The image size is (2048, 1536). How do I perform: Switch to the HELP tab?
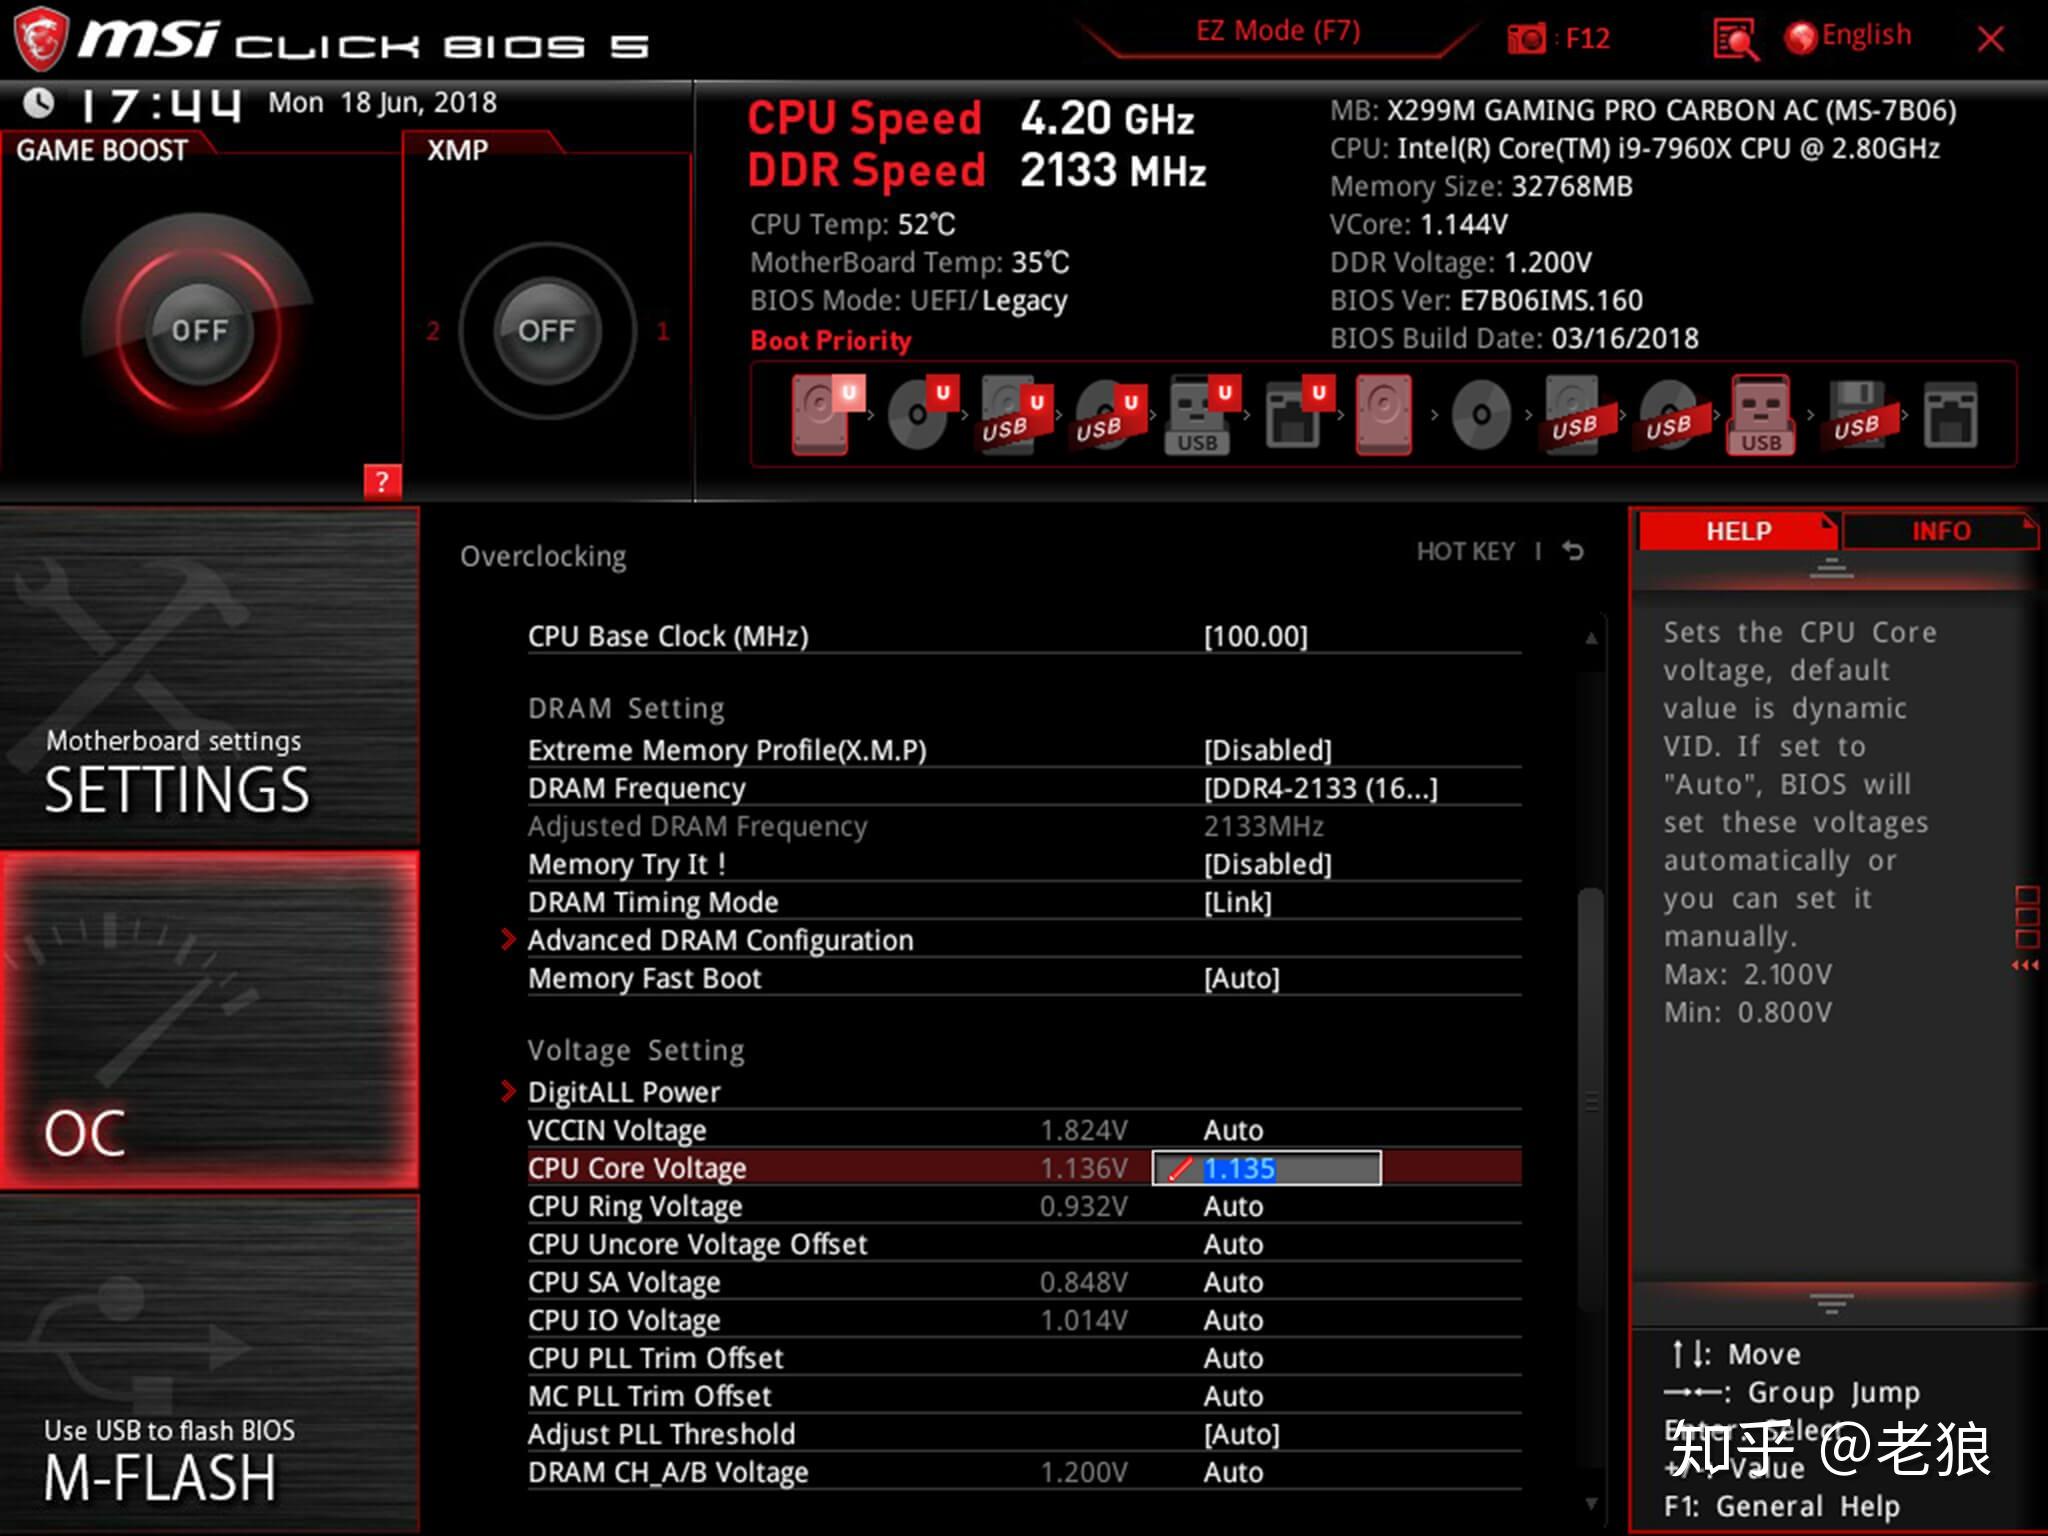[1738, 531]
